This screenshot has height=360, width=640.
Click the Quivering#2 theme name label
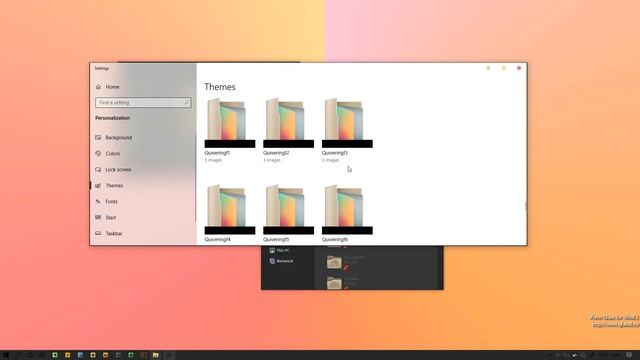tap(276, 153)
